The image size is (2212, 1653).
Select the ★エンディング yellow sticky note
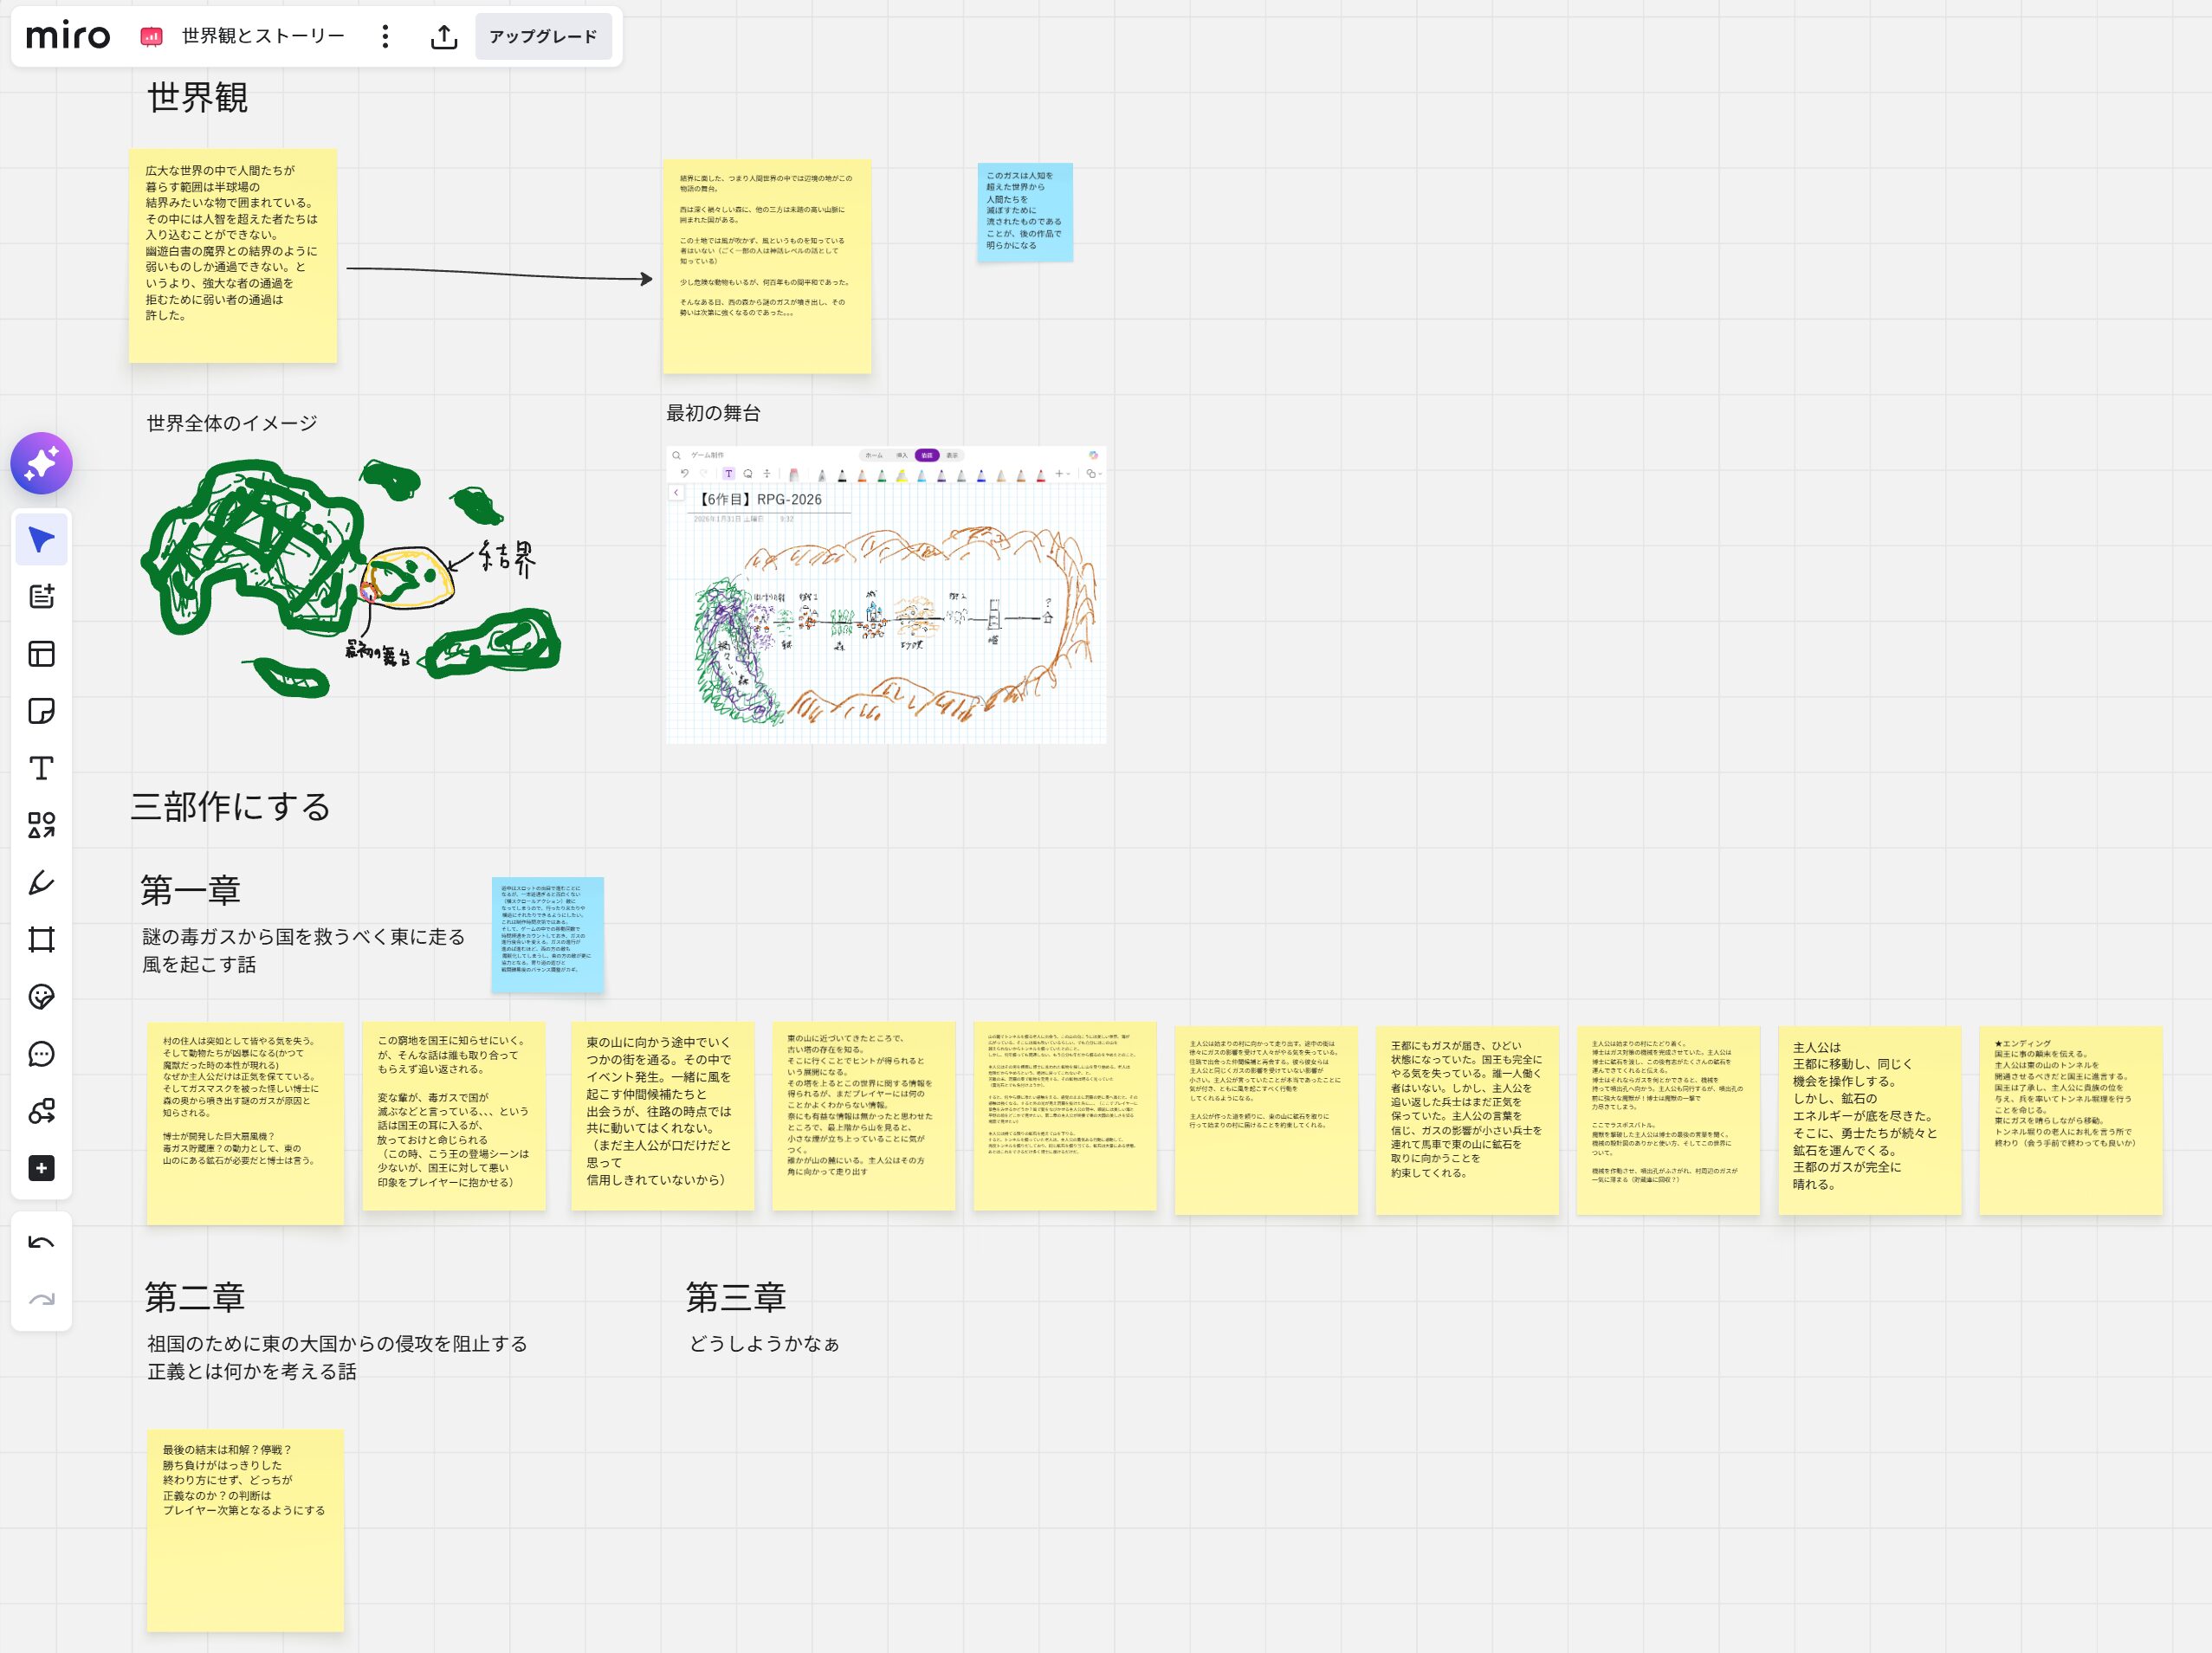click(2070, 1120)
